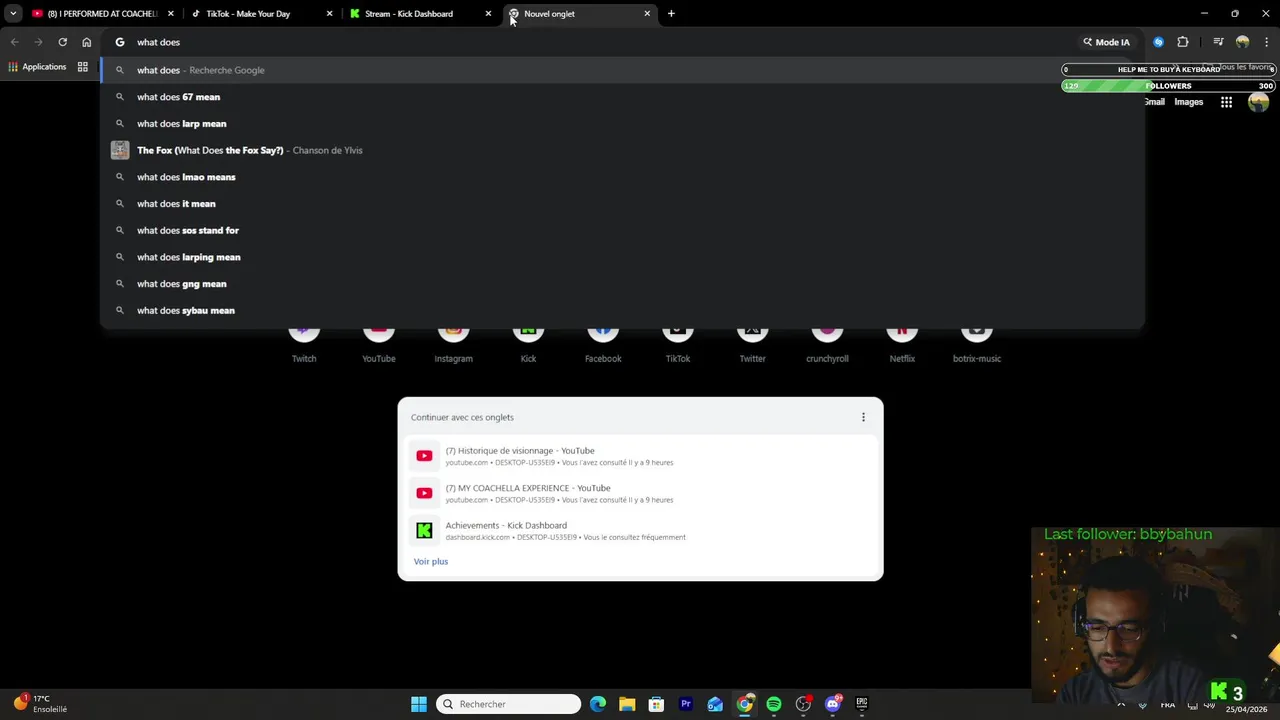Click The Fox song thumbnail image
This screenshot has width=1280, height=720.
tap(120, 150)
